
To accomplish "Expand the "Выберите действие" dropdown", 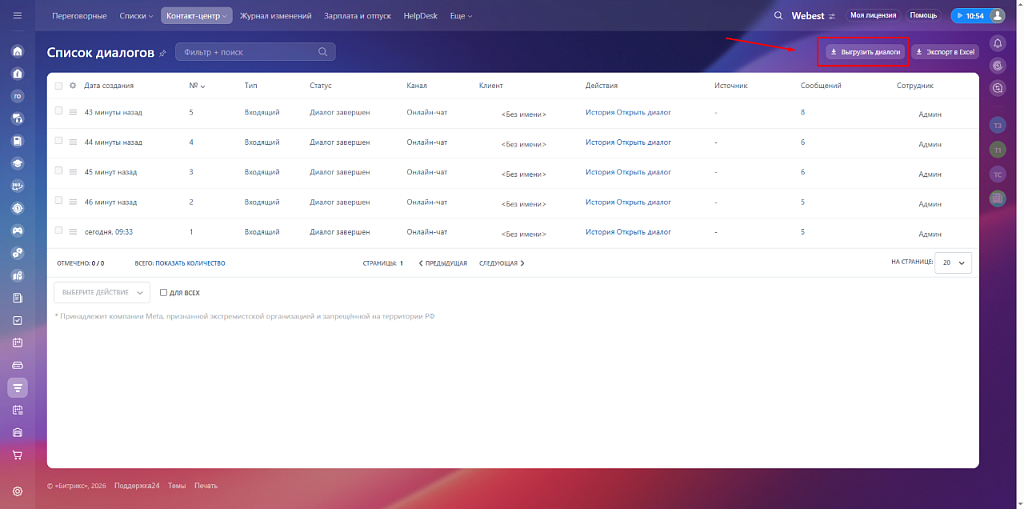I will point(100,292).
